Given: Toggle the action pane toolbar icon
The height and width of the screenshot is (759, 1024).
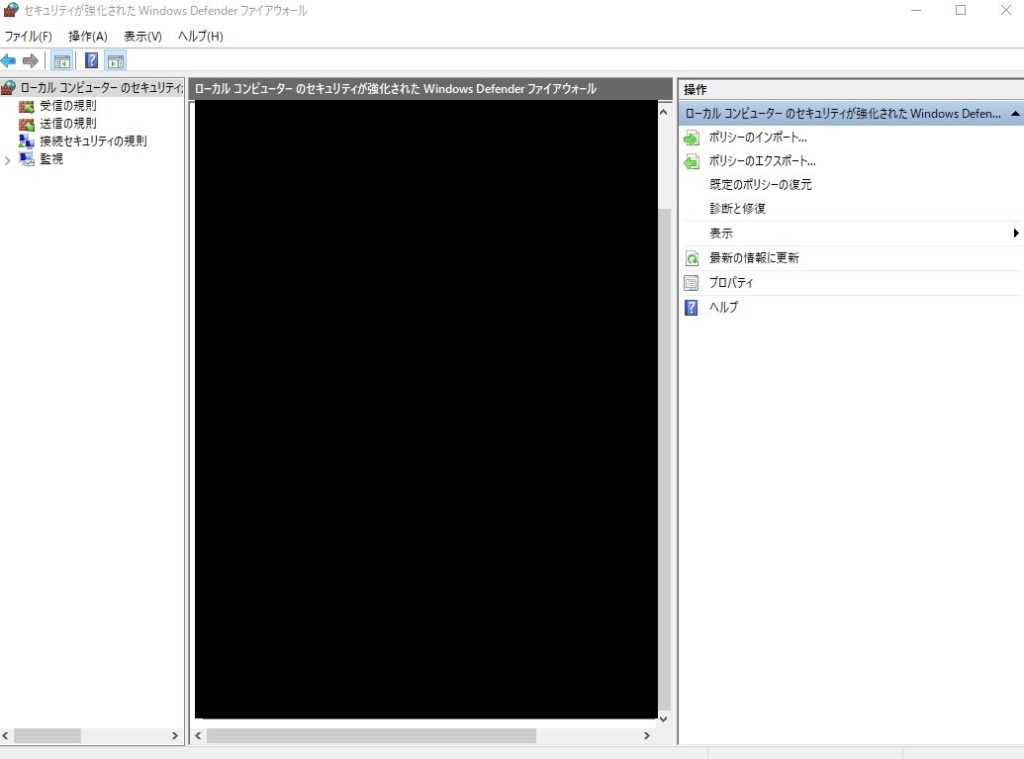Looking at the screenshot, I should tap(116, 61).
